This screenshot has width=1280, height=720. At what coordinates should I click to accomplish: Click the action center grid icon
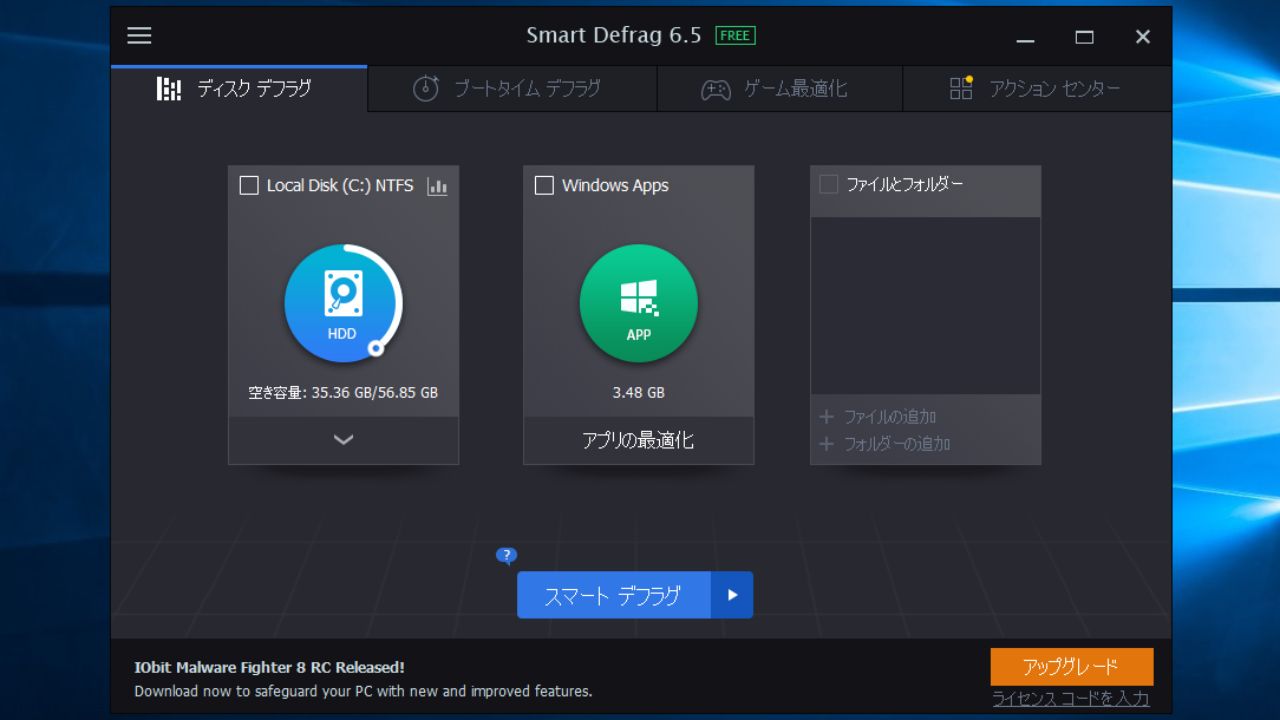pos(961,88)
